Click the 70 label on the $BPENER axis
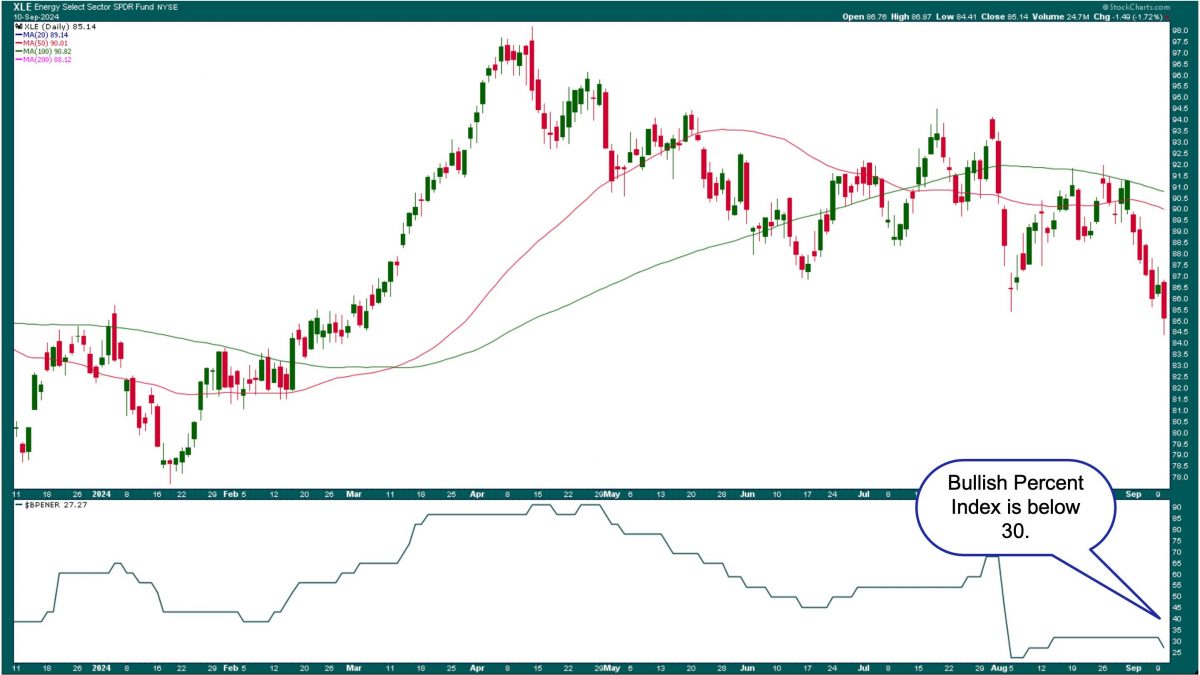Viewport: 1200px width, 675px height. [x=1175, y=552]
